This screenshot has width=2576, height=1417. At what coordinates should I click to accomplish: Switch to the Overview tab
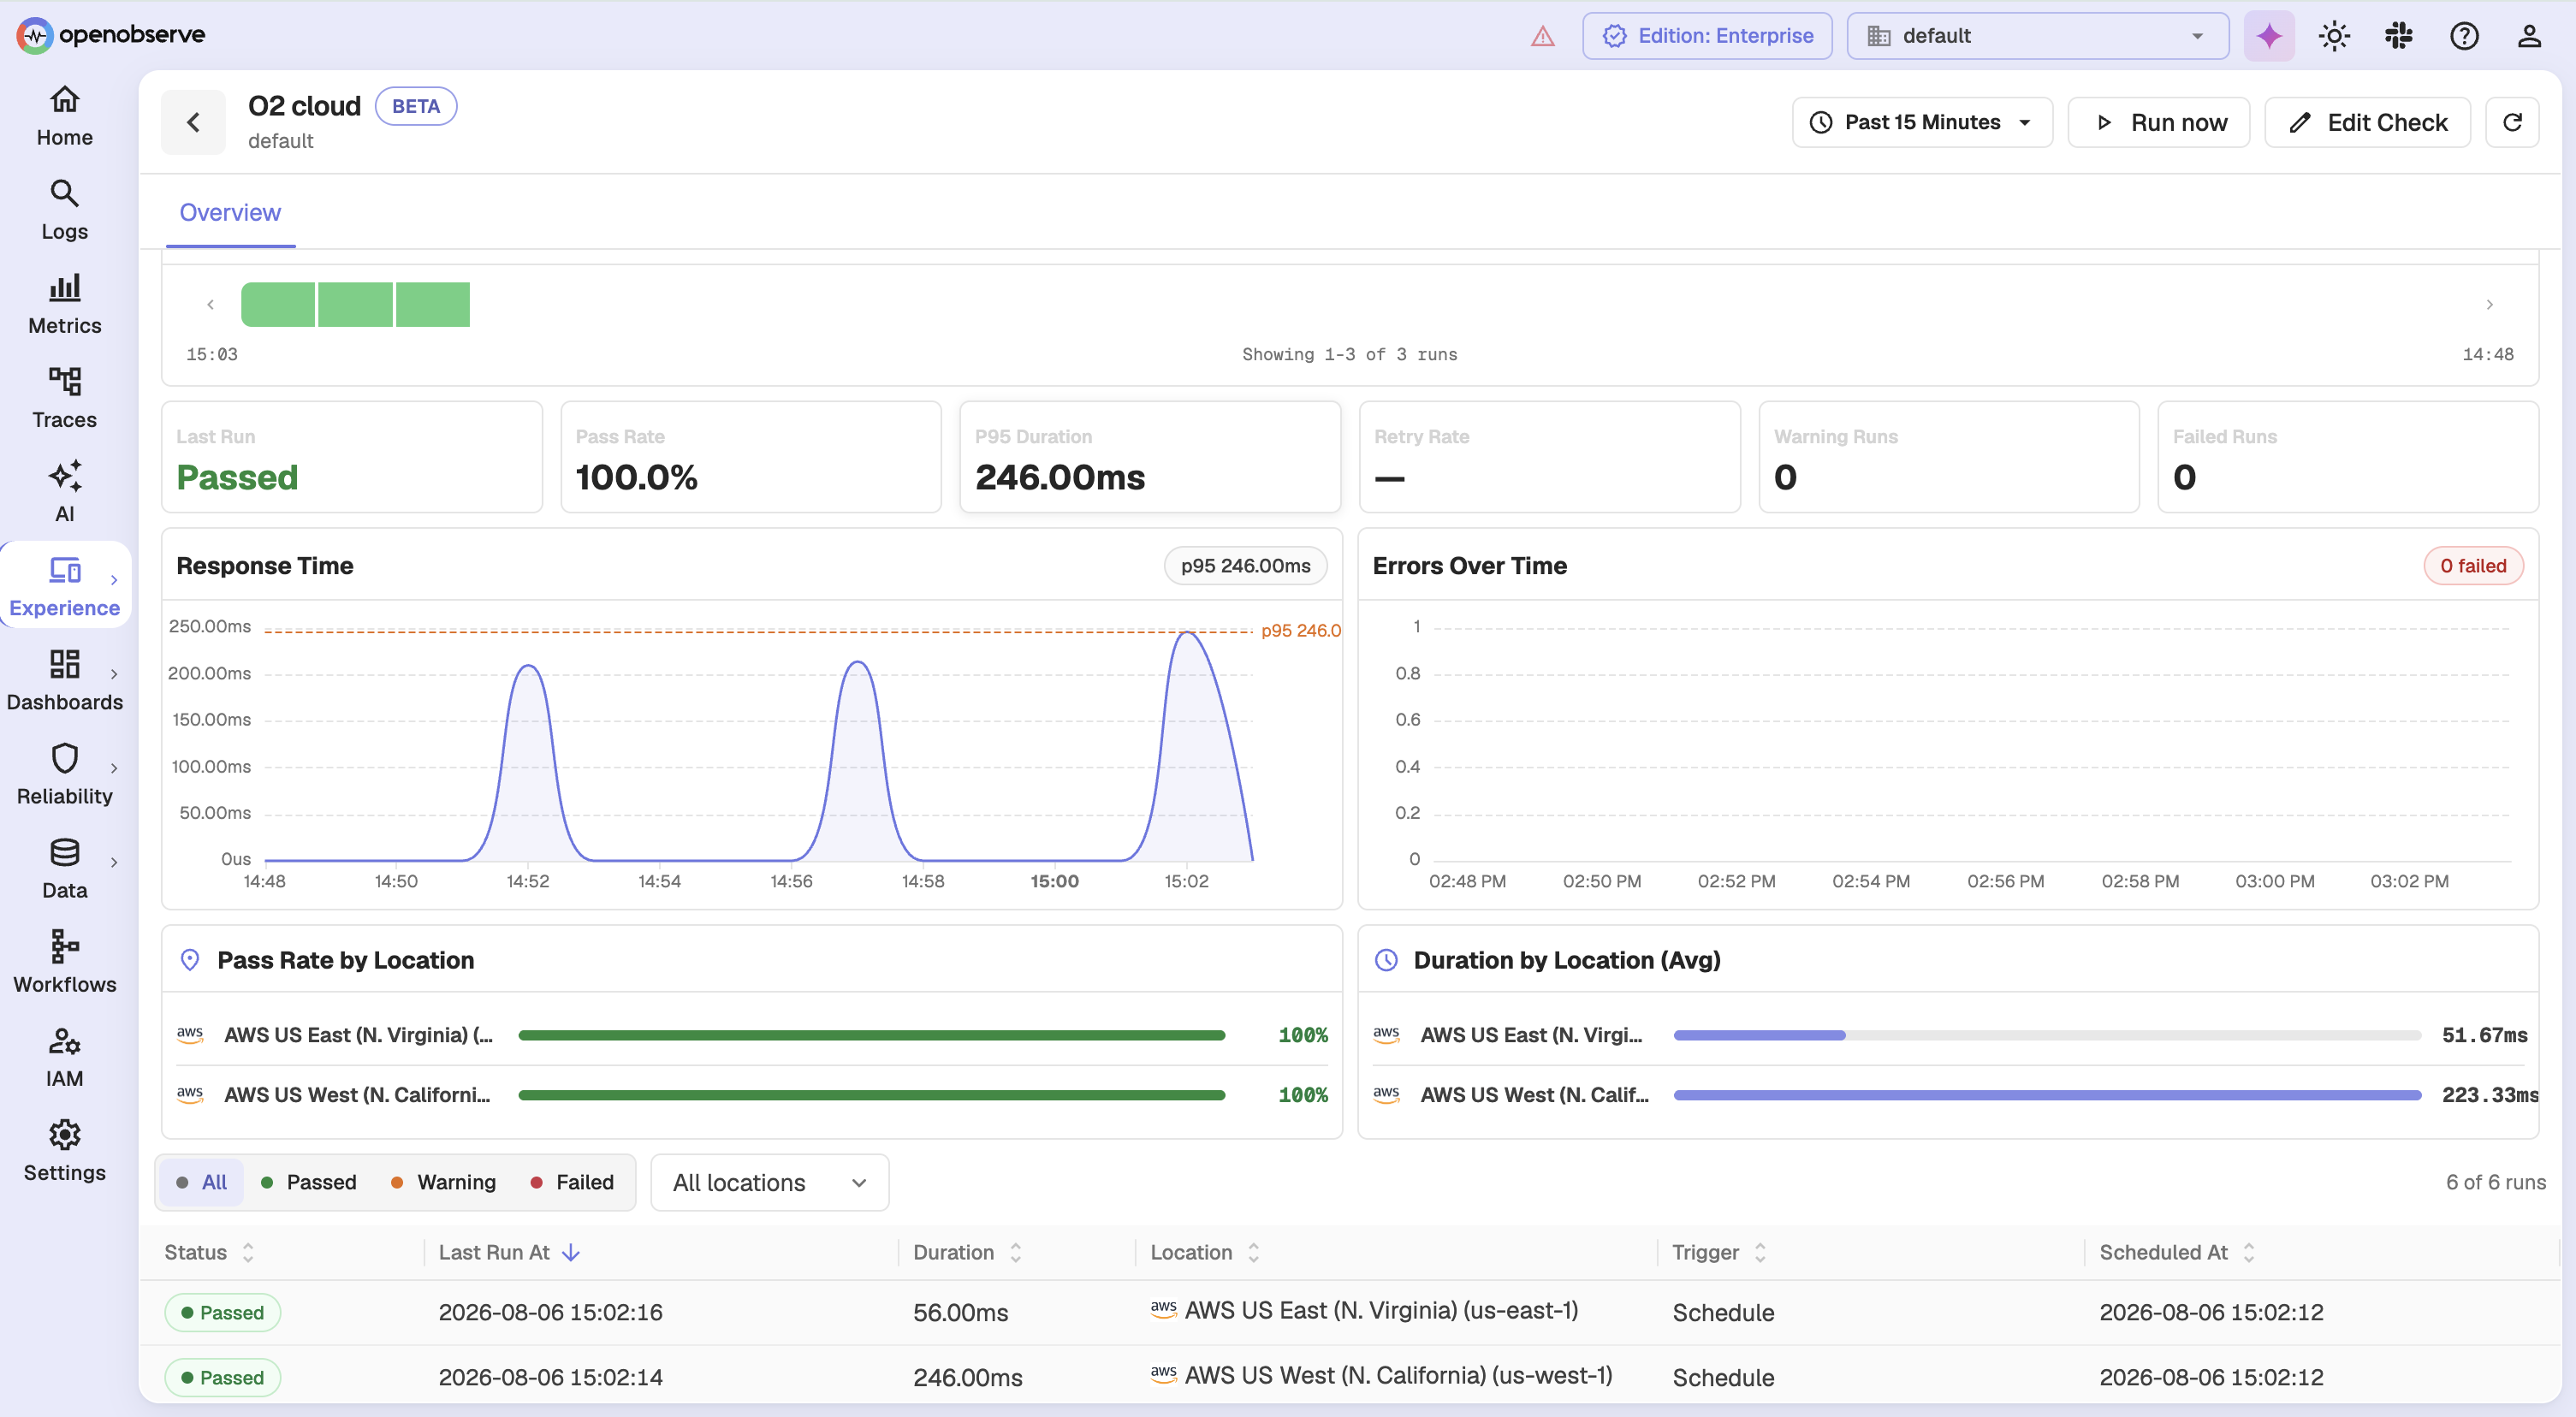pos(230,212)
